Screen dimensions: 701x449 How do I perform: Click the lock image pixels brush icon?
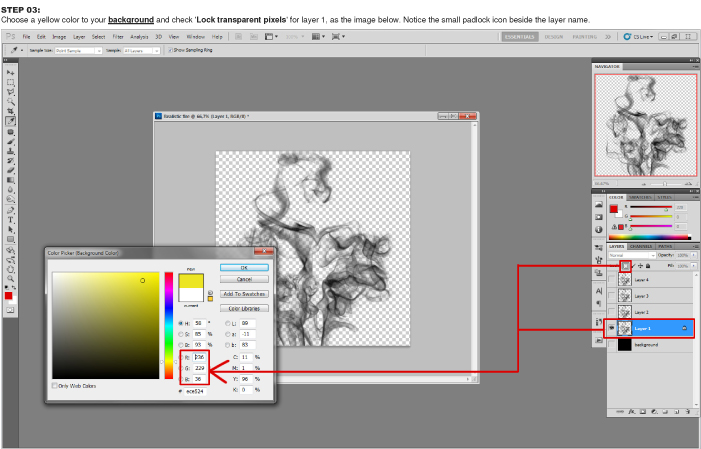tap(633, 266)
